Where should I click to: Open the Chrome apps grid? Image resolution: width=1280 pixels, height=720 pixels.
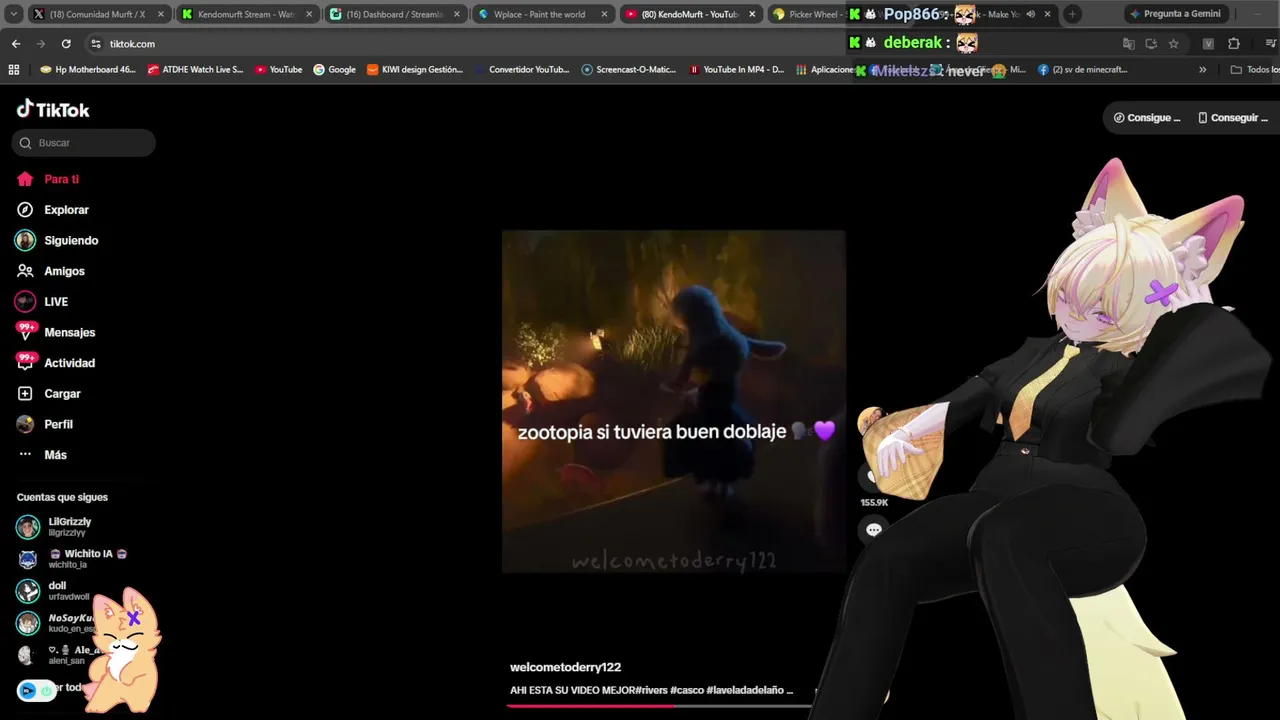(x=14, y=70)
